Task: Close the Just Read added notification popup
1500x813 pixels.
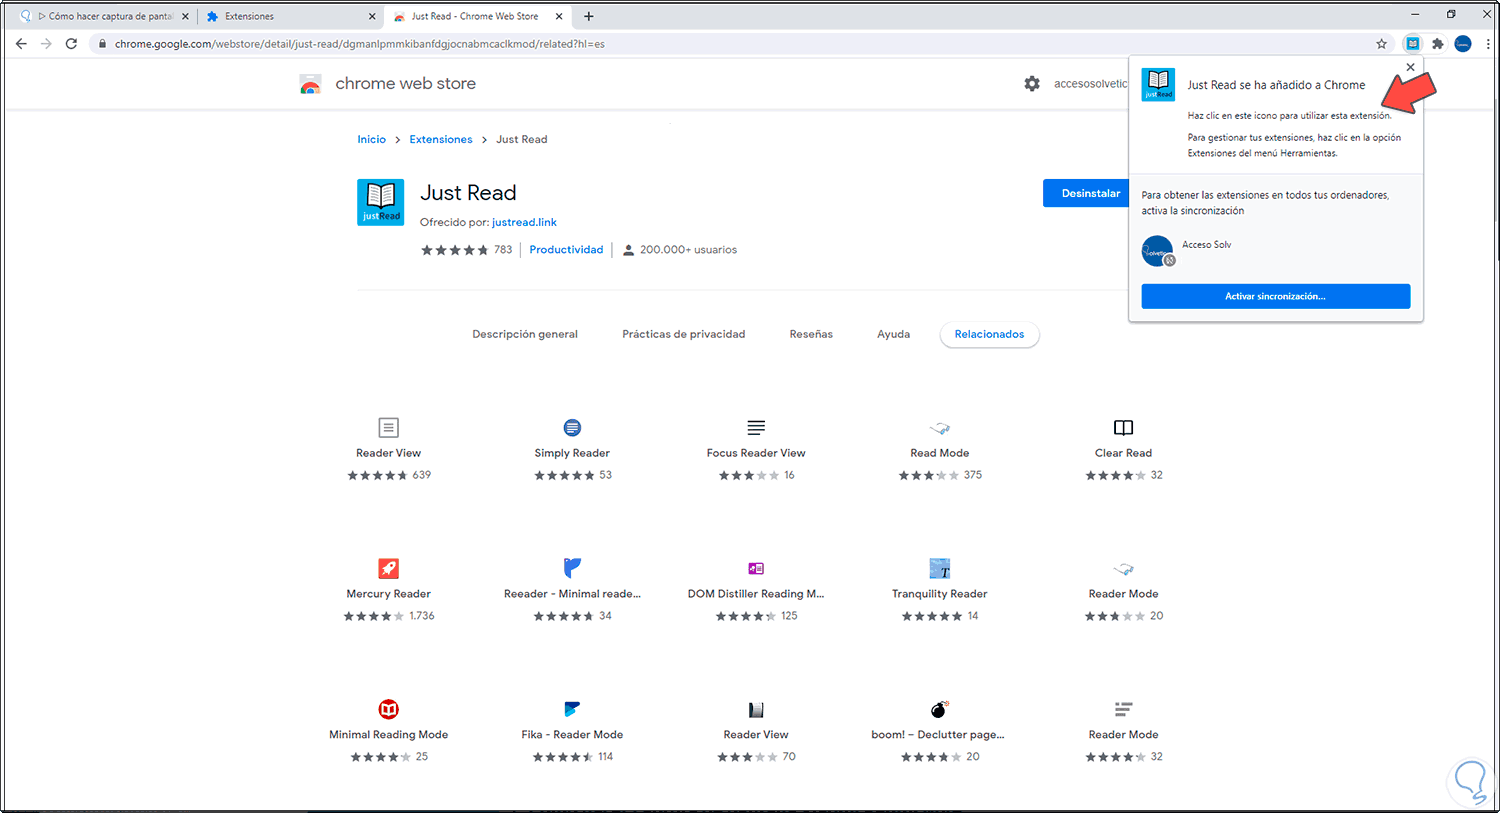Action: (x=1410, y=67)
